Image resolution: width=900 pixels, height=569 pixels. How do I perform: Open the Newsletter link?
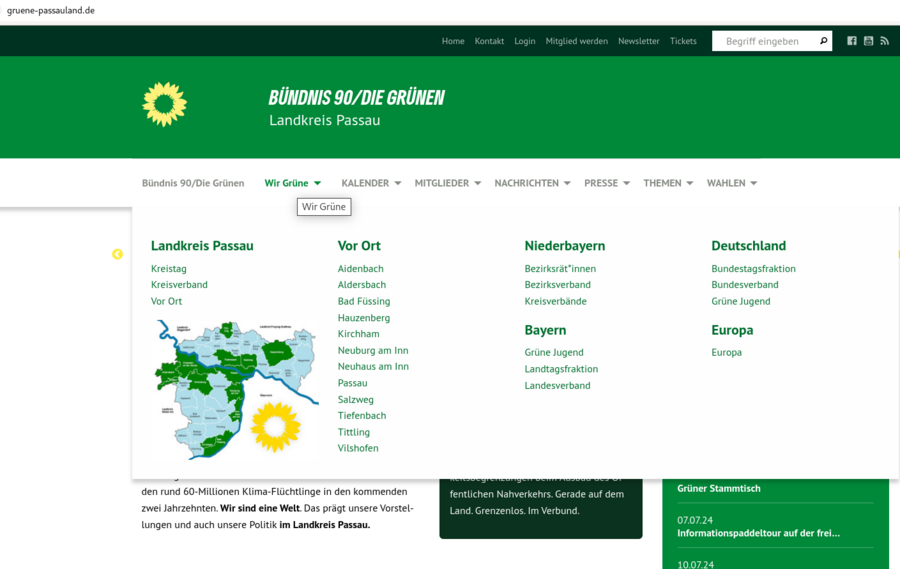click(x=639, y=41)
